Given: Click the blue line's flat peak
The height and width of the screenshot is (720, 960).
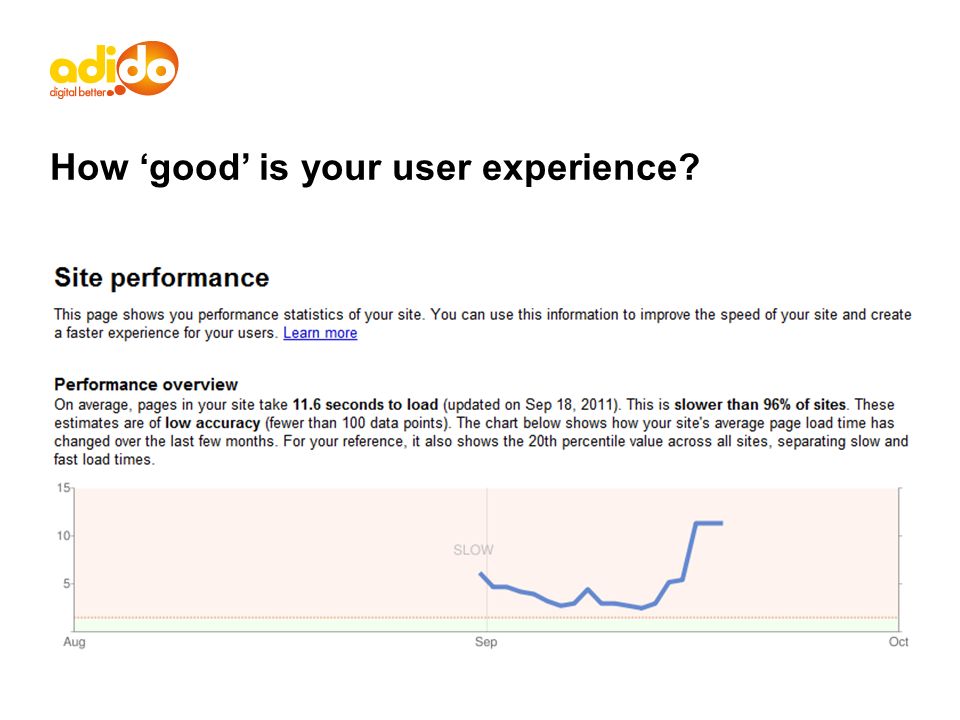Looking at the screenshot, I should click(709, 523).
